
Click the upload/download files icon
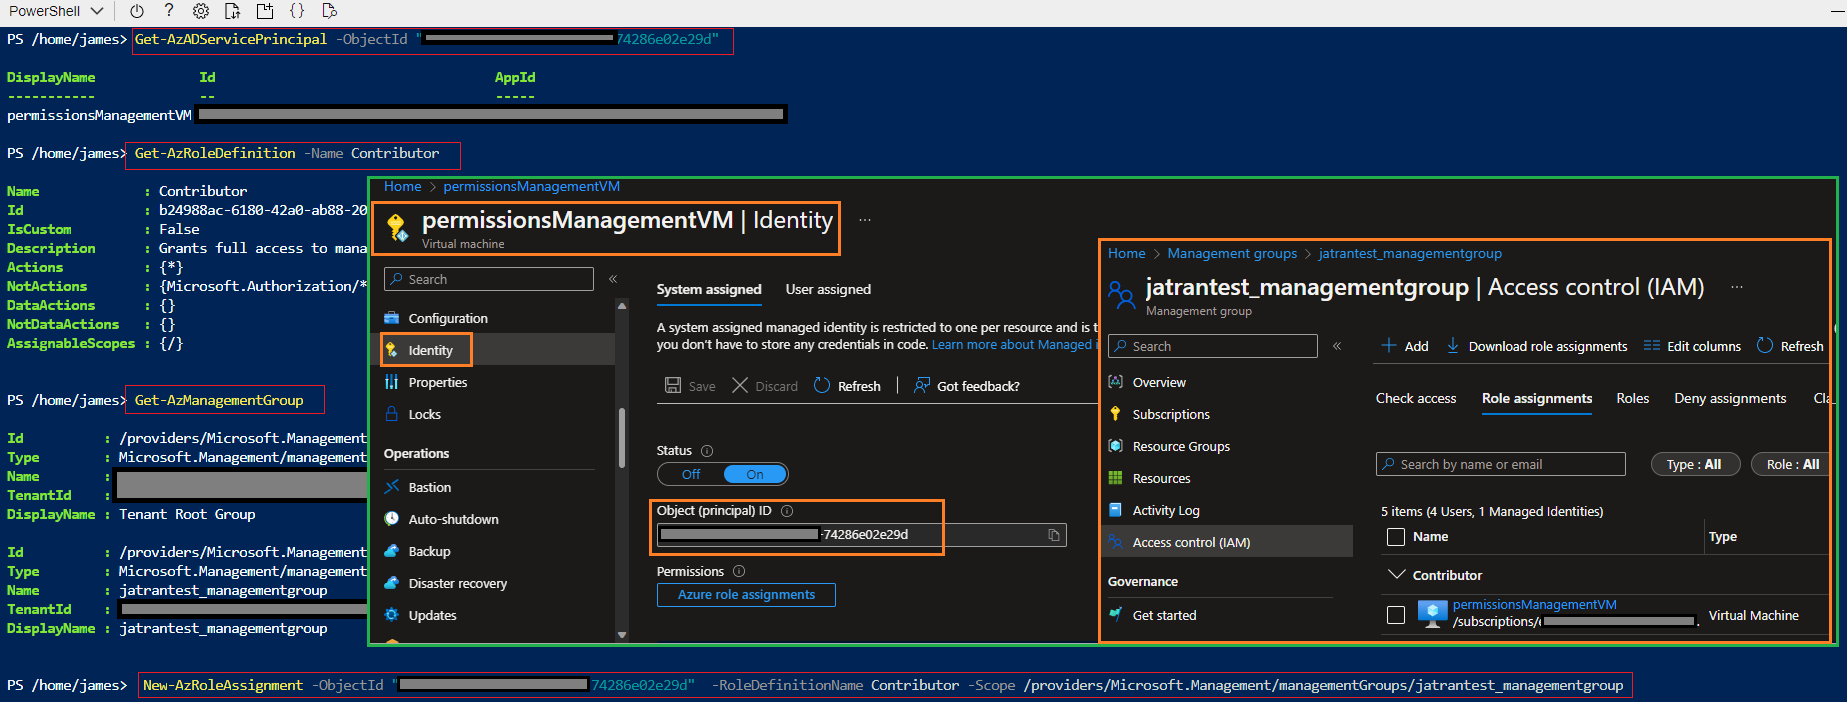232,11
